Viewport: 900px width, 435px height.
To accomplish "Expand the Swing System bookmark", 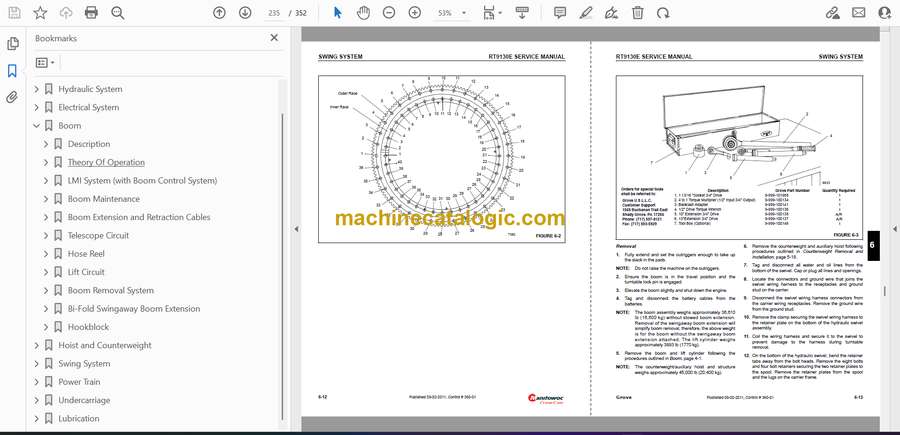I will click(x=37, y=364).
